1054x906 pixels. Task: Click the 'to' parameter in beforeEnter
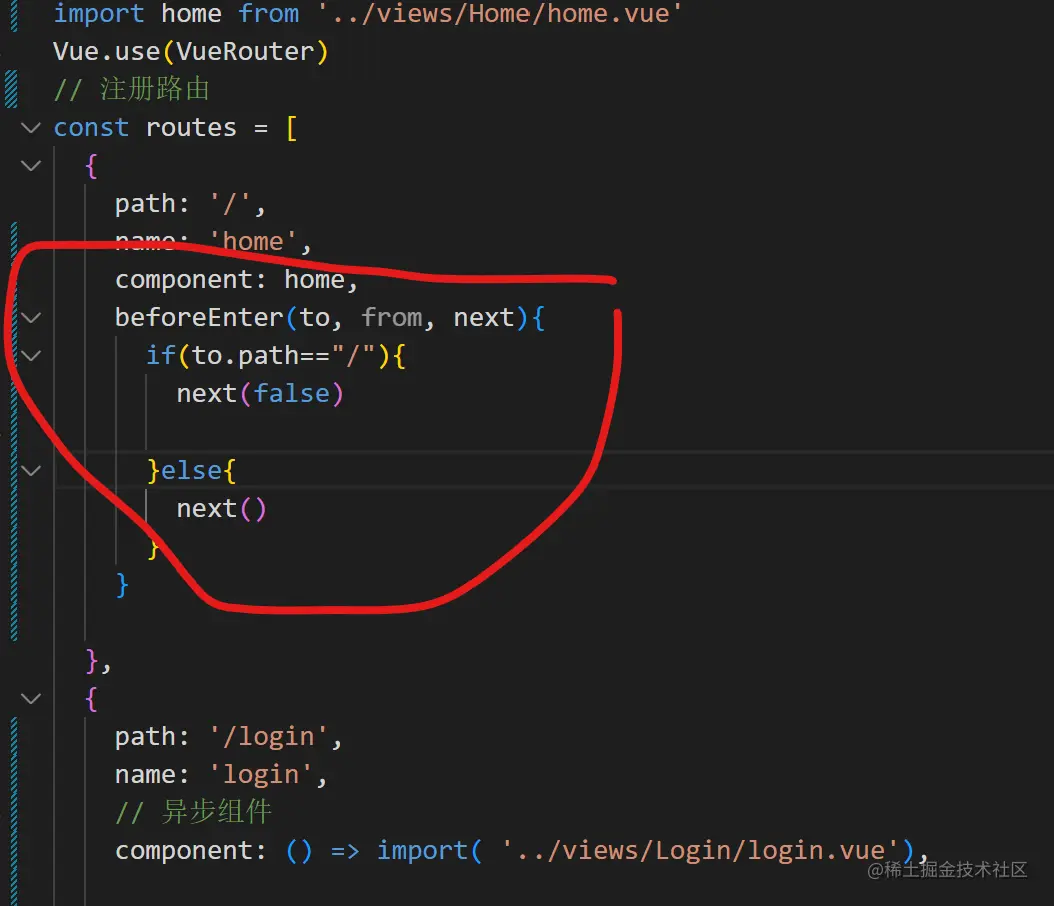click(315, 317)
